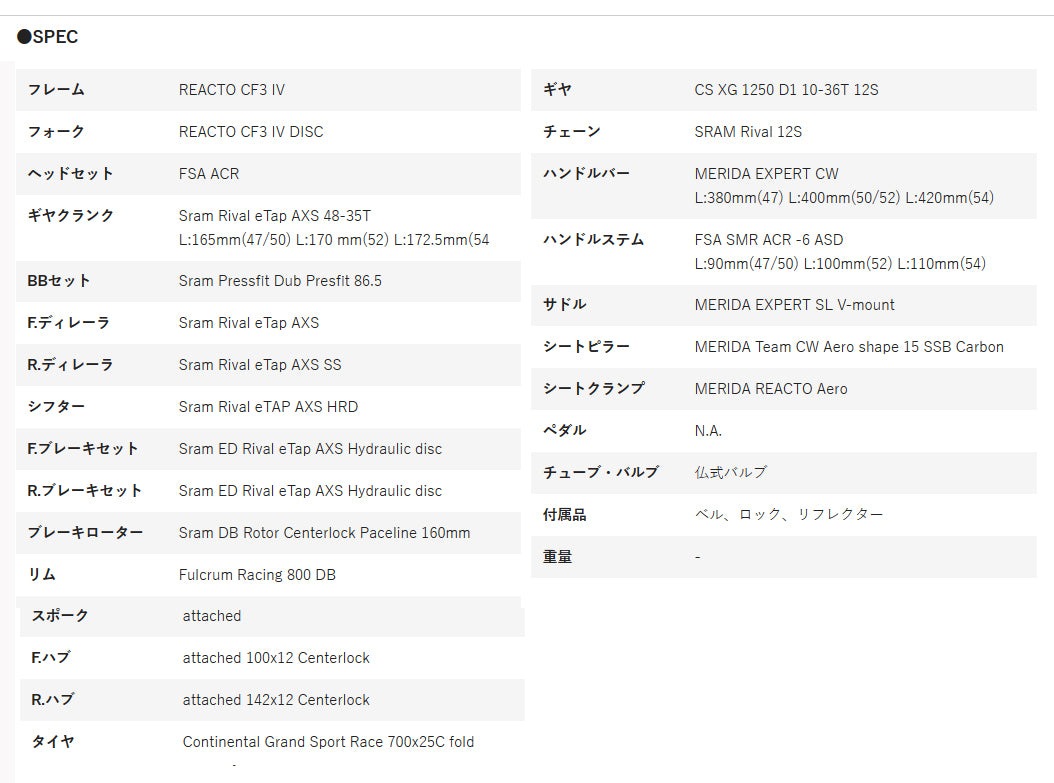Viewport: 1054px width, 783px height.
Task: Click the REACTO CF3 IV frame value
Action: point(231,90)
